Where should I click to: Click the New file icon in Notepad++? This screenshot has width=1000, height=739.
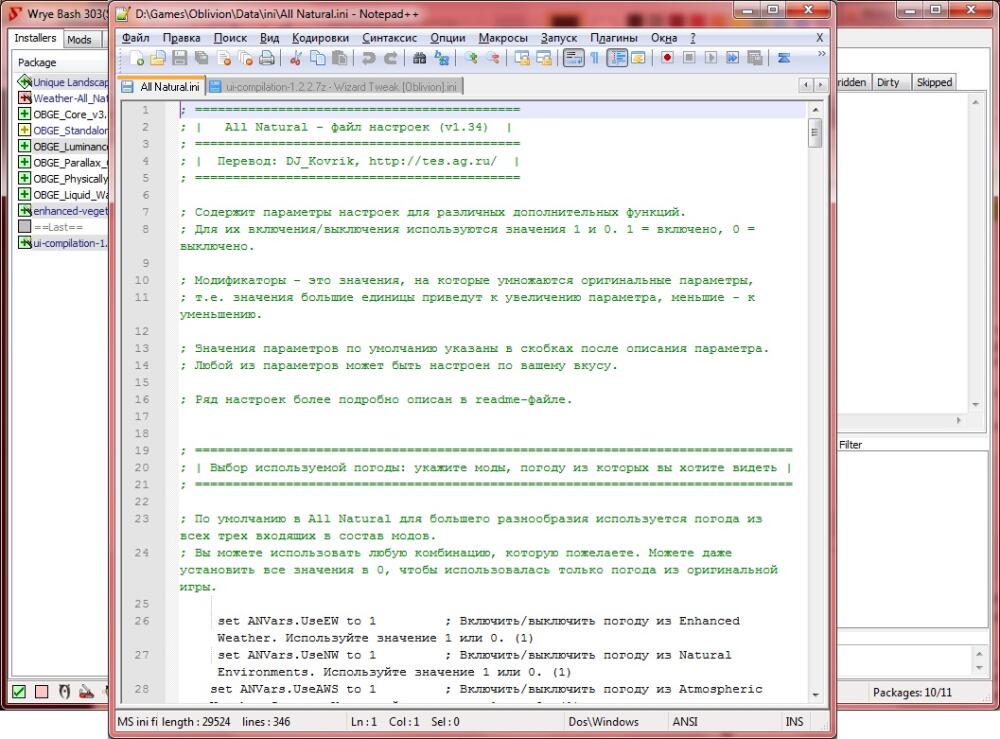[x=136, y=59]
